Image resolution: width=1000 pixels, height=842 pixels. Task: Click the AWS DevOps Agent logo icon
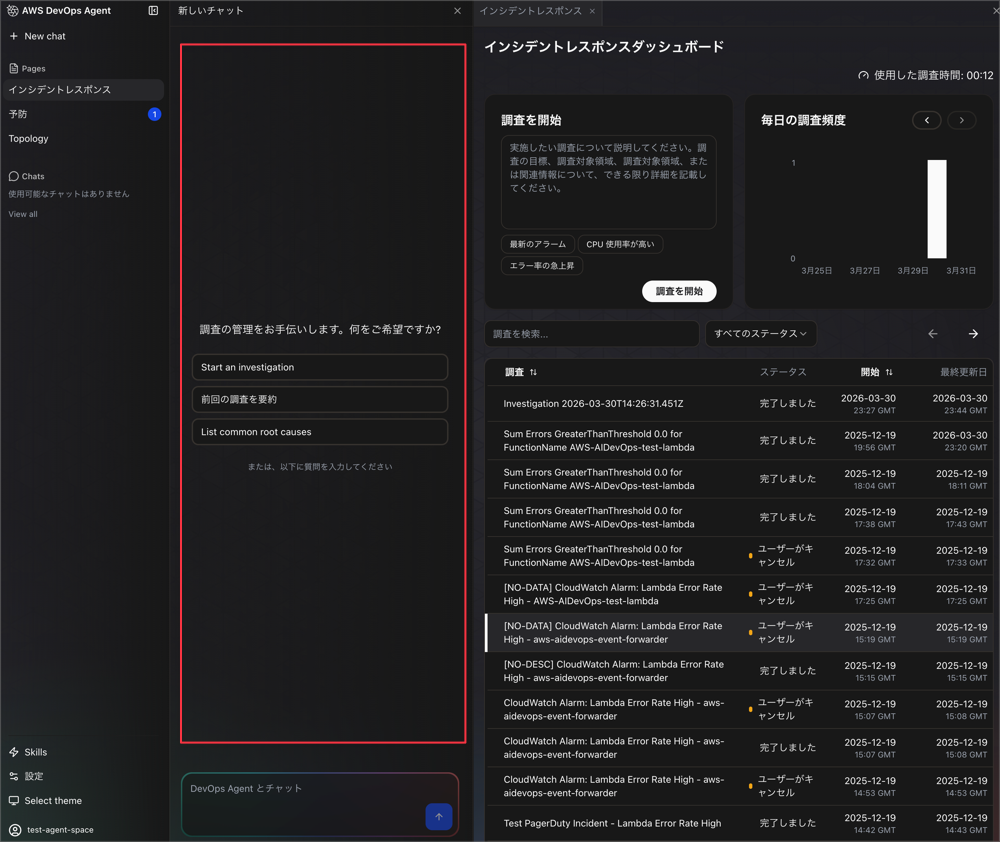[11, 11]
